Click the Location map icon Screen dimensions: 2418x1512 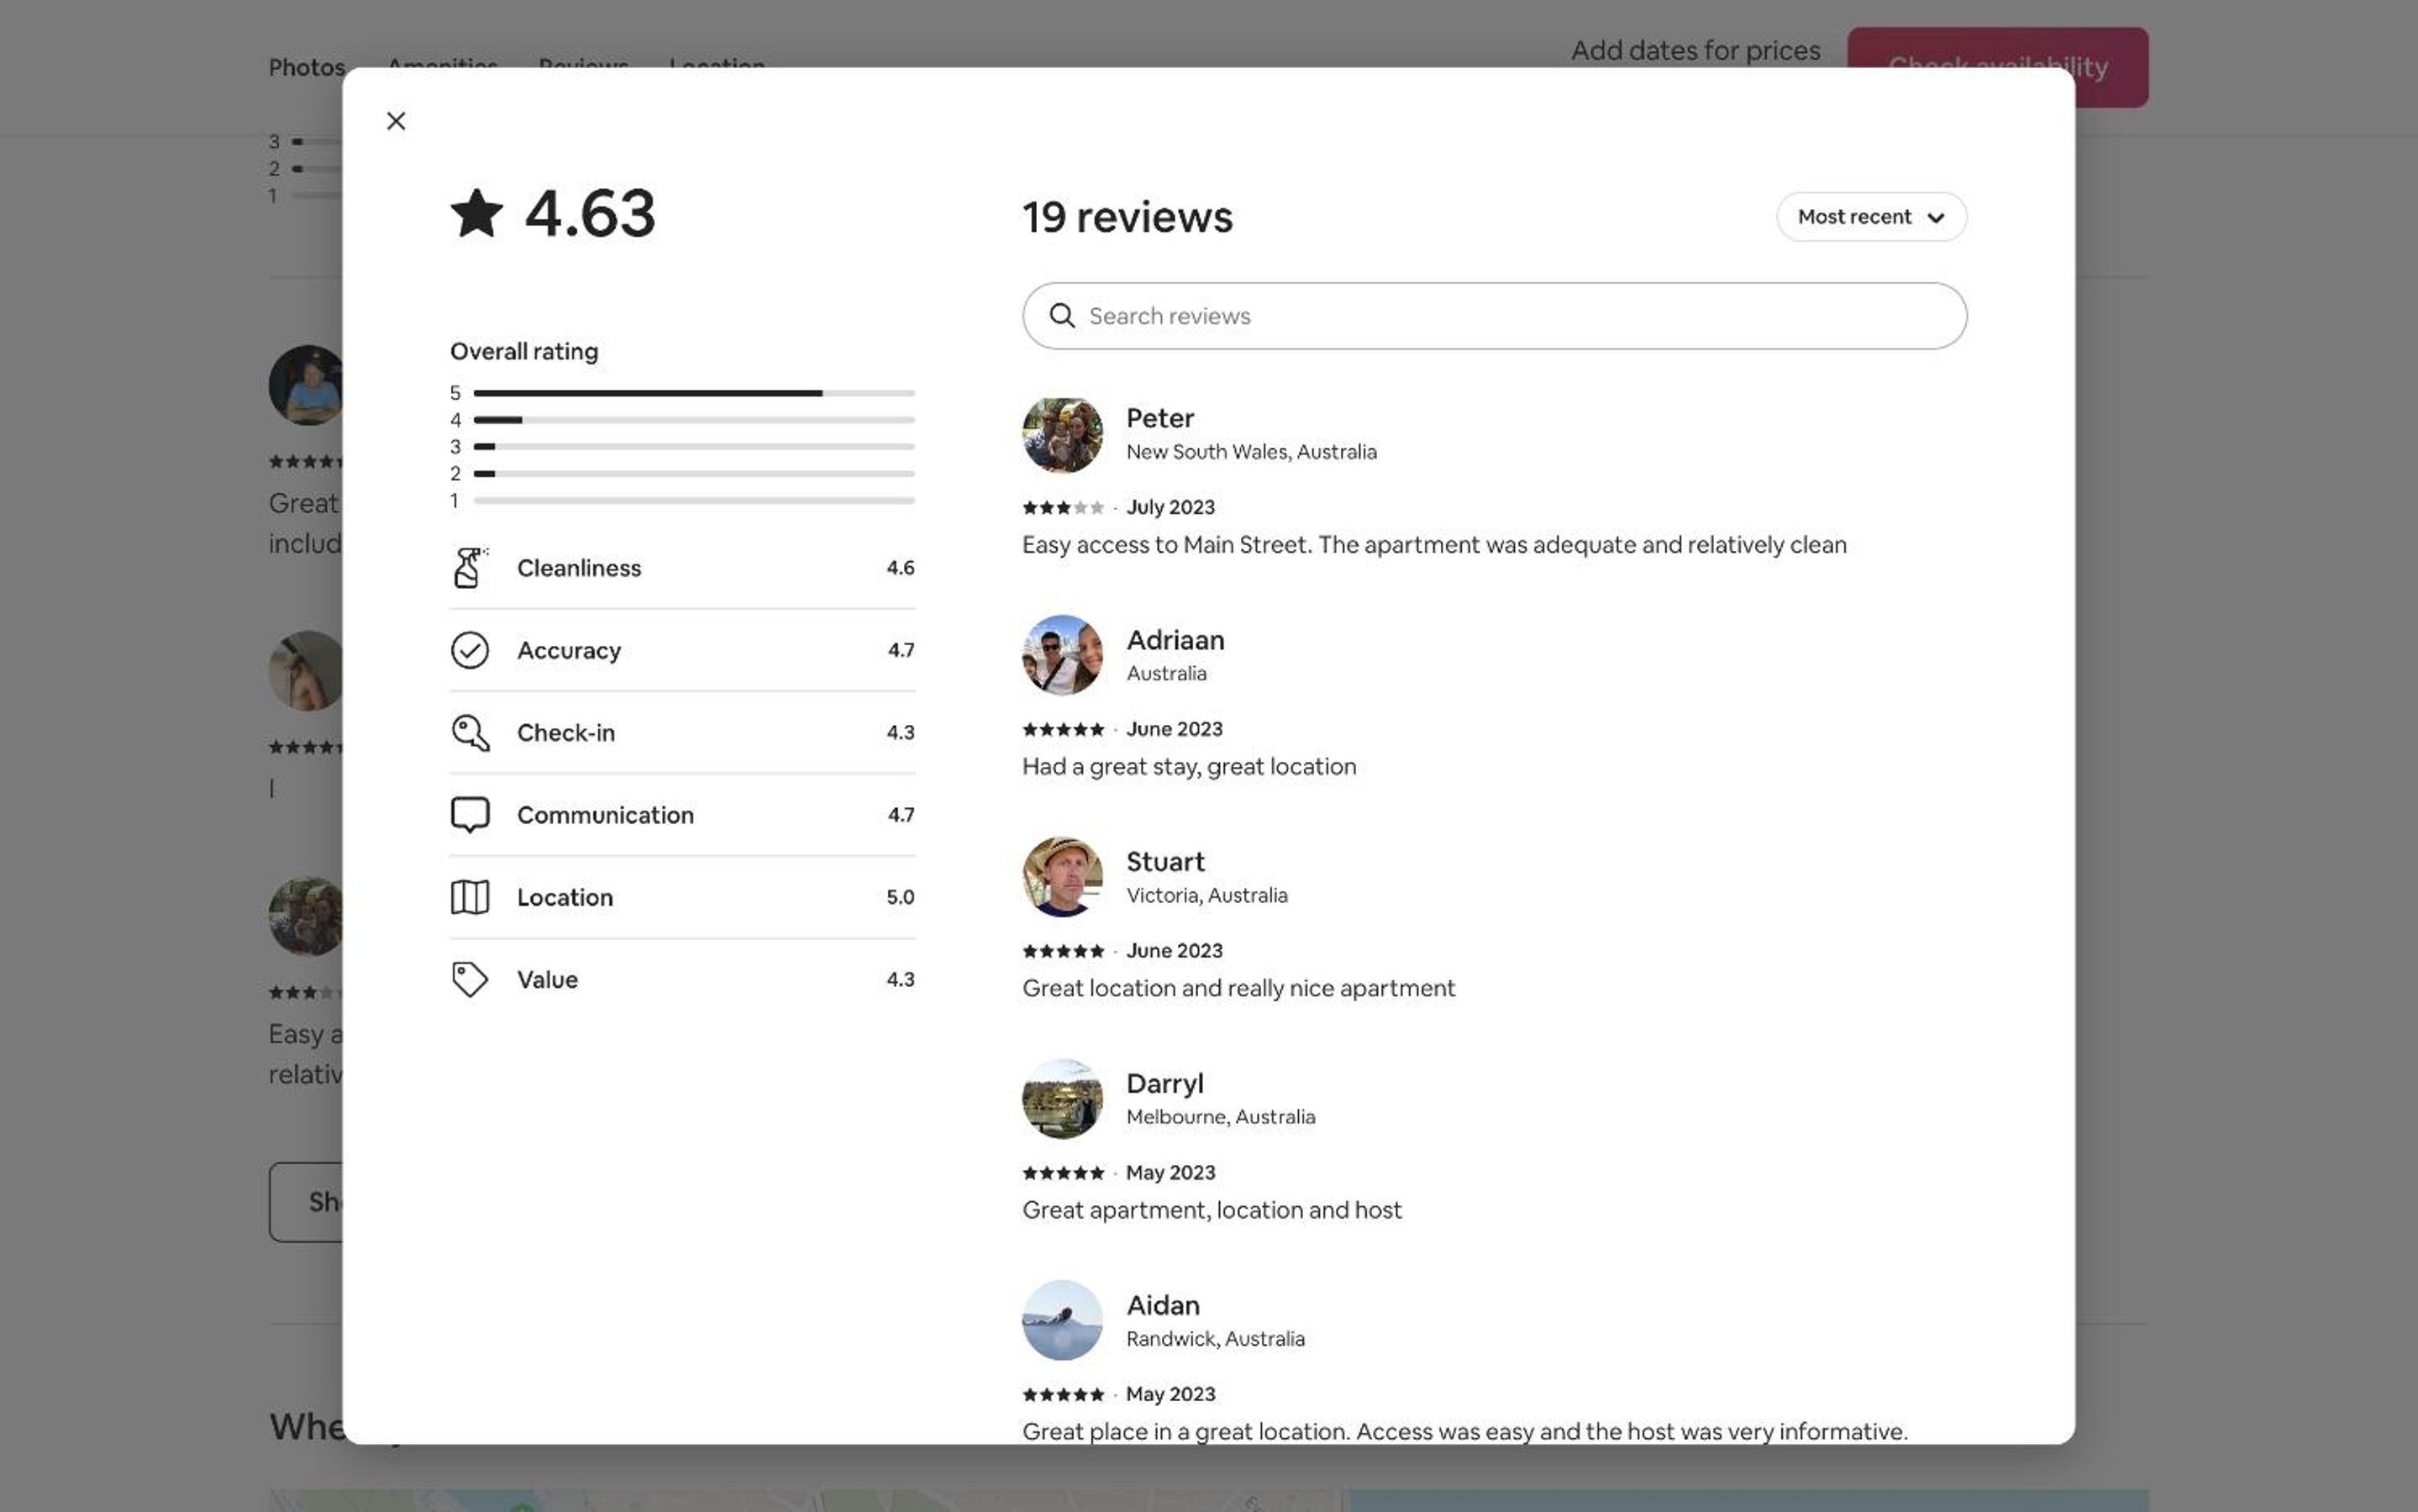point(469,897)
